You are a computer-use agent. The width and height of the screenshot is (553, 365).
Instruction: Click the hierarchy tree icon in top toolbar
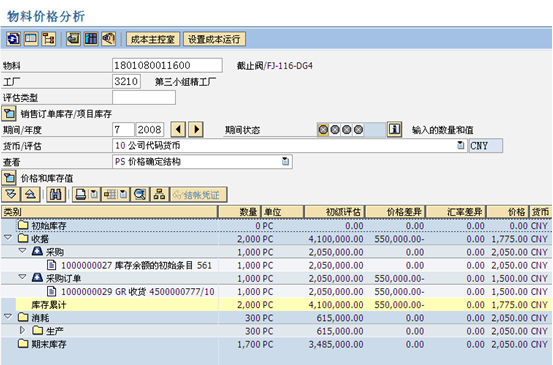point(49,39)
